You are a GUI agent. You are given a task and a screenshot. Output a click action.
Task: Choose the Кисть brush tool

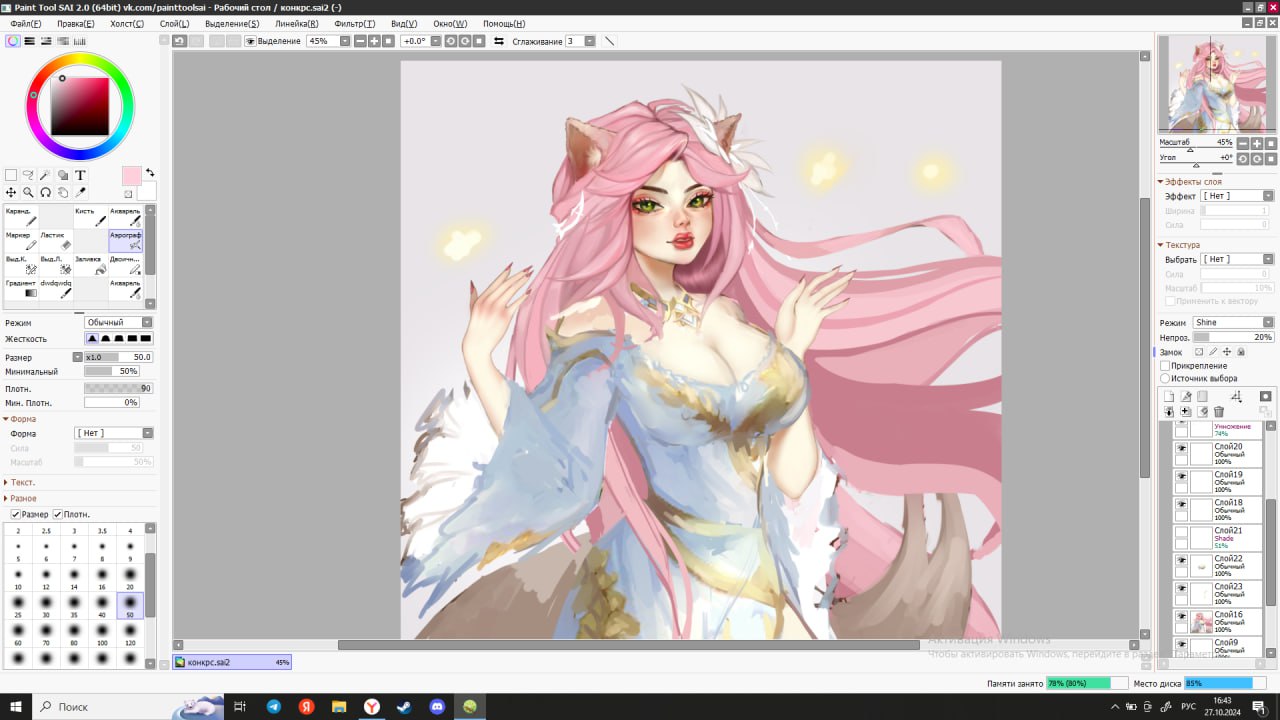[x=91, y=216]
